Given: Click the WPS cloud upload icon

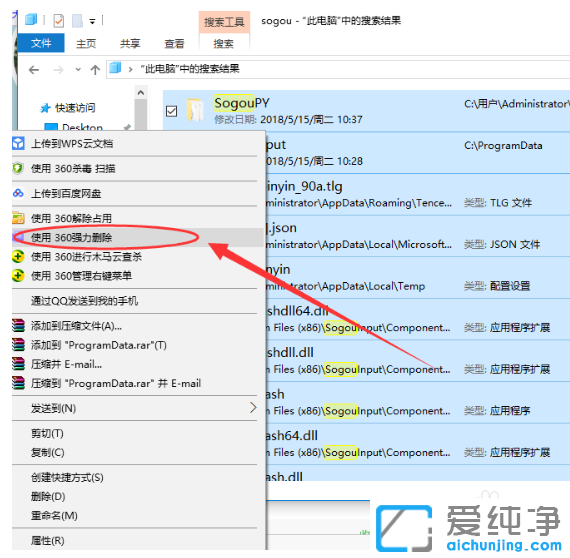Looking at the screenshot, I should click(18, 144).
